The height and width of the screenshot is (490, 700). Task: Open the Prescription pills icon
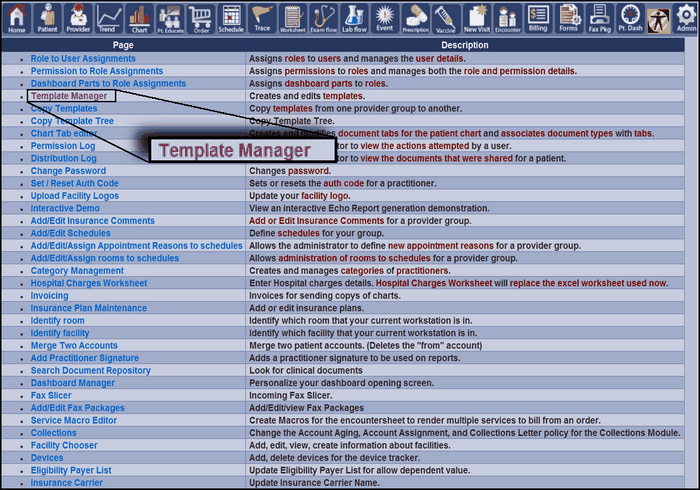click(x=415, y=18)
